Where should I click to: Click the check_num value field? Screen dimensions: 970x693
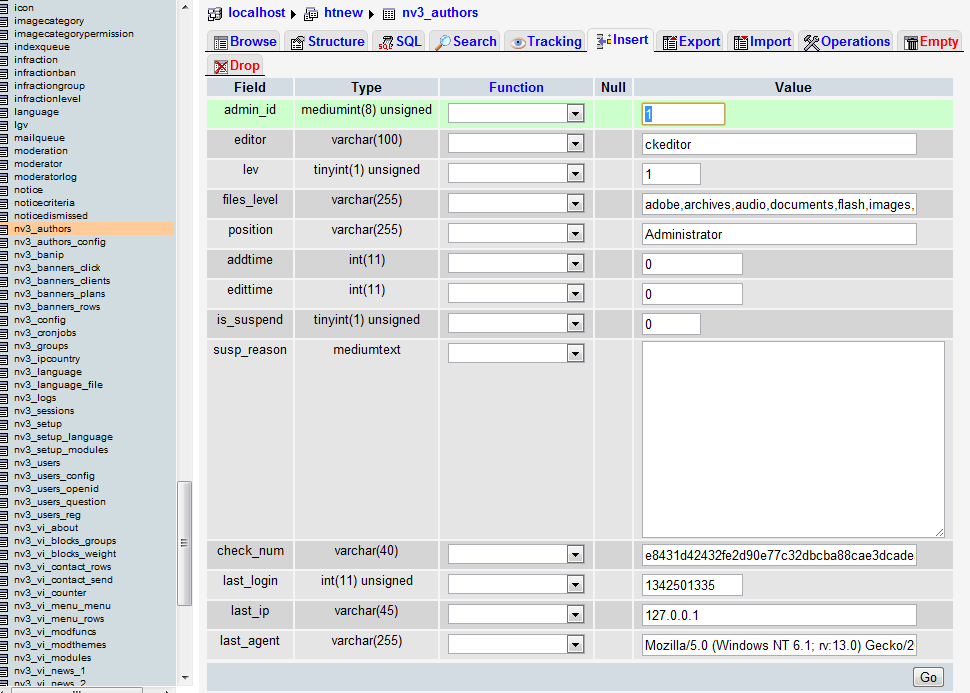coord(779,555)
